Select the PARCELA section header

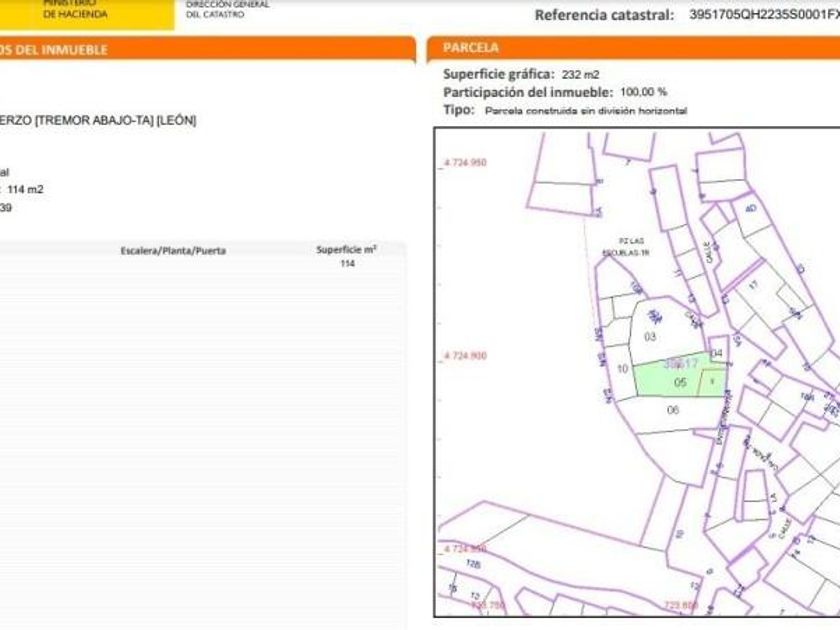[471, 48]
